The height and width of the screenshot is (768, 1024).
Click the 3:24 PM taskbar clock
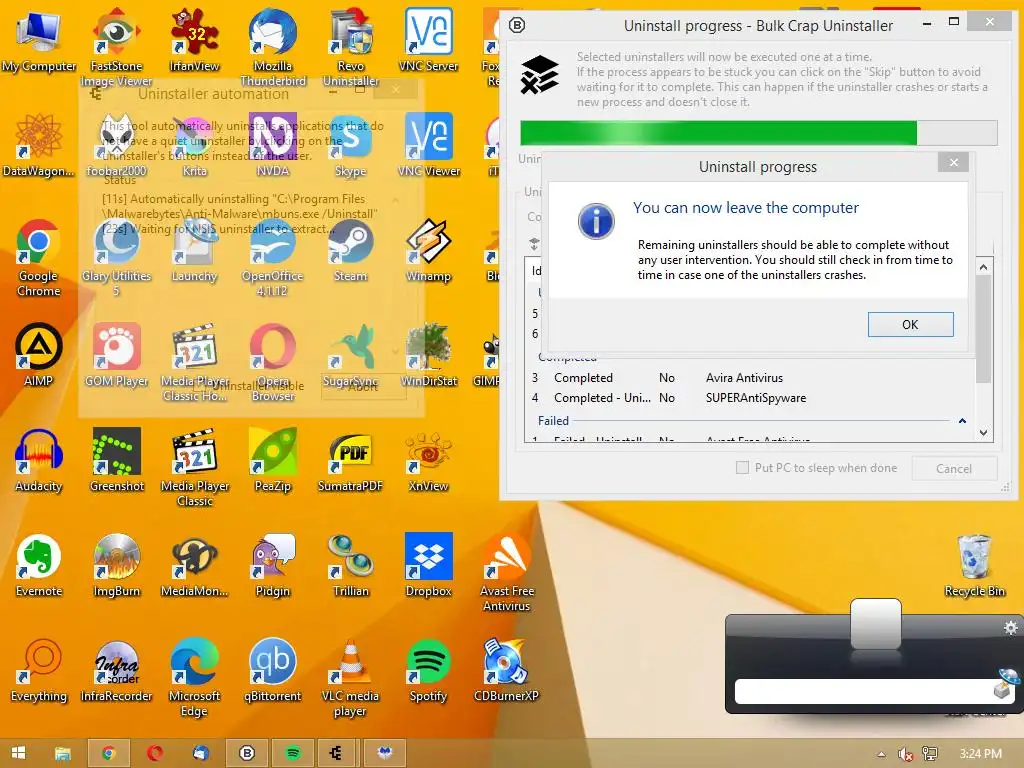pos(980,754)
